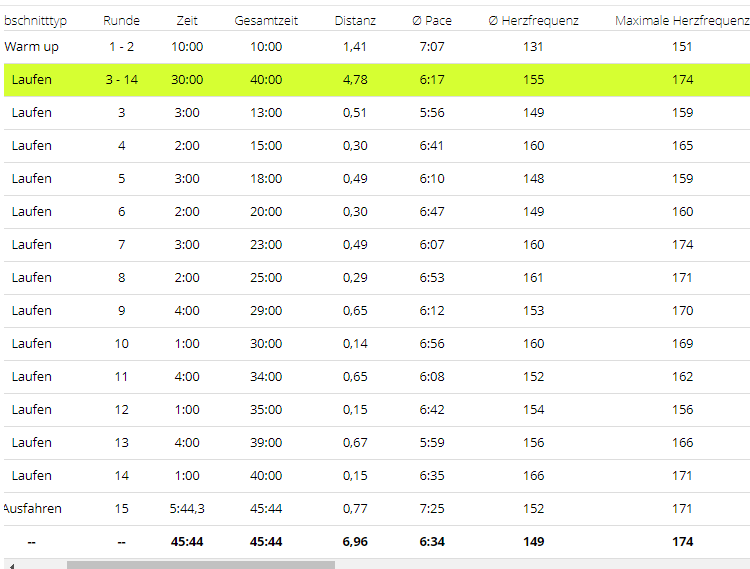Click the Ø Herzfrequenz column header
The image size is (750, 569).
[533, 20]
